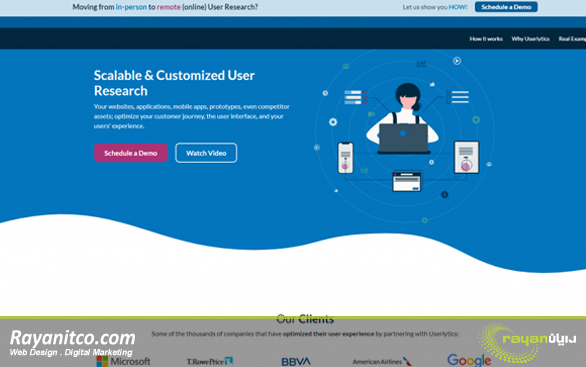Screen dimensions: 586x367
Task: Click the 'Your websites, applications' paragraph
Action: point(192,116)
